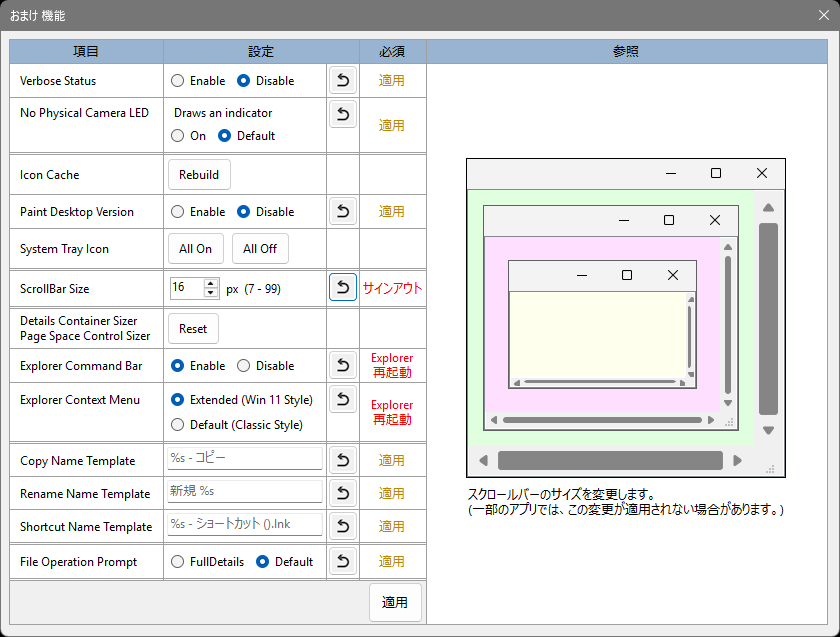Image resolution: width=840 pixels, height=637 pixels.
Task: Close the おまけ 機能 dialog window
Action: [824, 15]
